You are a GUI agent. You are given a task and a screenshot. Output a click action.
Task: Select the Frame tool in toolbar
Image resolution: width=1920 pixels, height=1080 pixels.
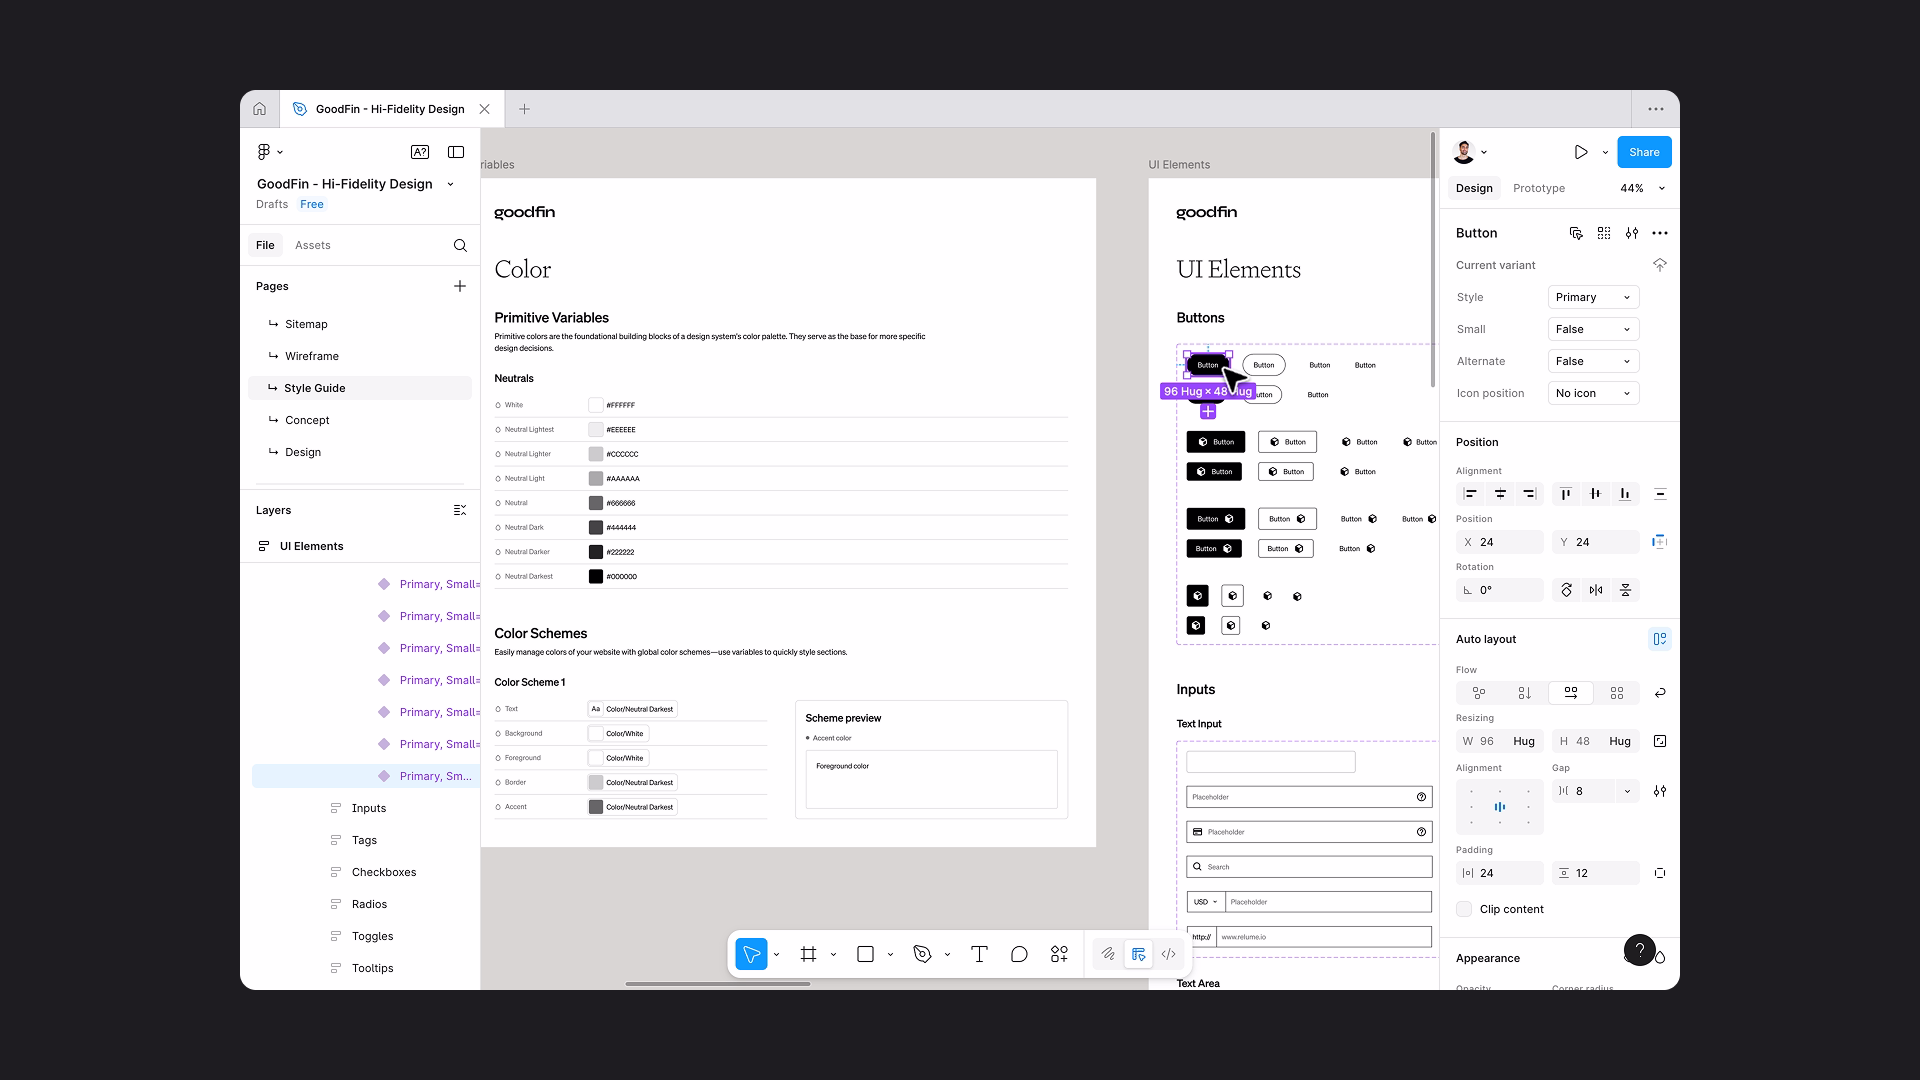808,955
